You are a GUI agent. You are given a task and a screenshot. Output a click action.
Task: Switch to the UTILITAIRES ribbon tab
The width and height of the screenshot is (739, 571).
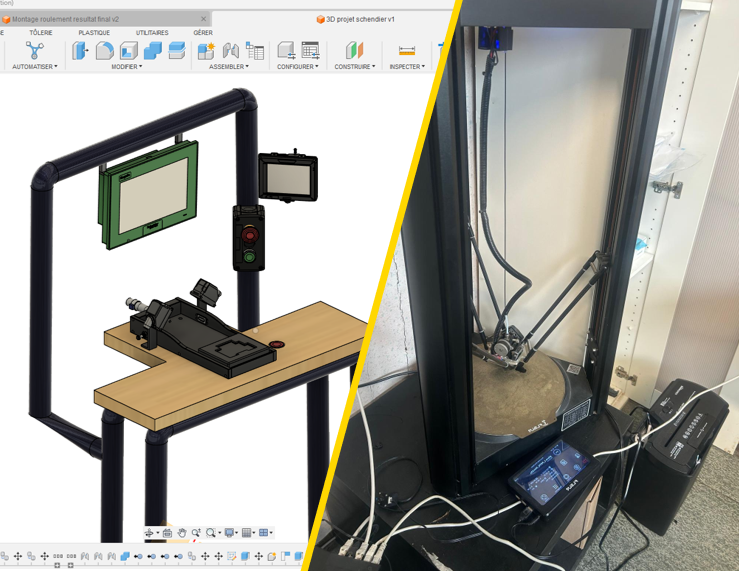(152, 33)
